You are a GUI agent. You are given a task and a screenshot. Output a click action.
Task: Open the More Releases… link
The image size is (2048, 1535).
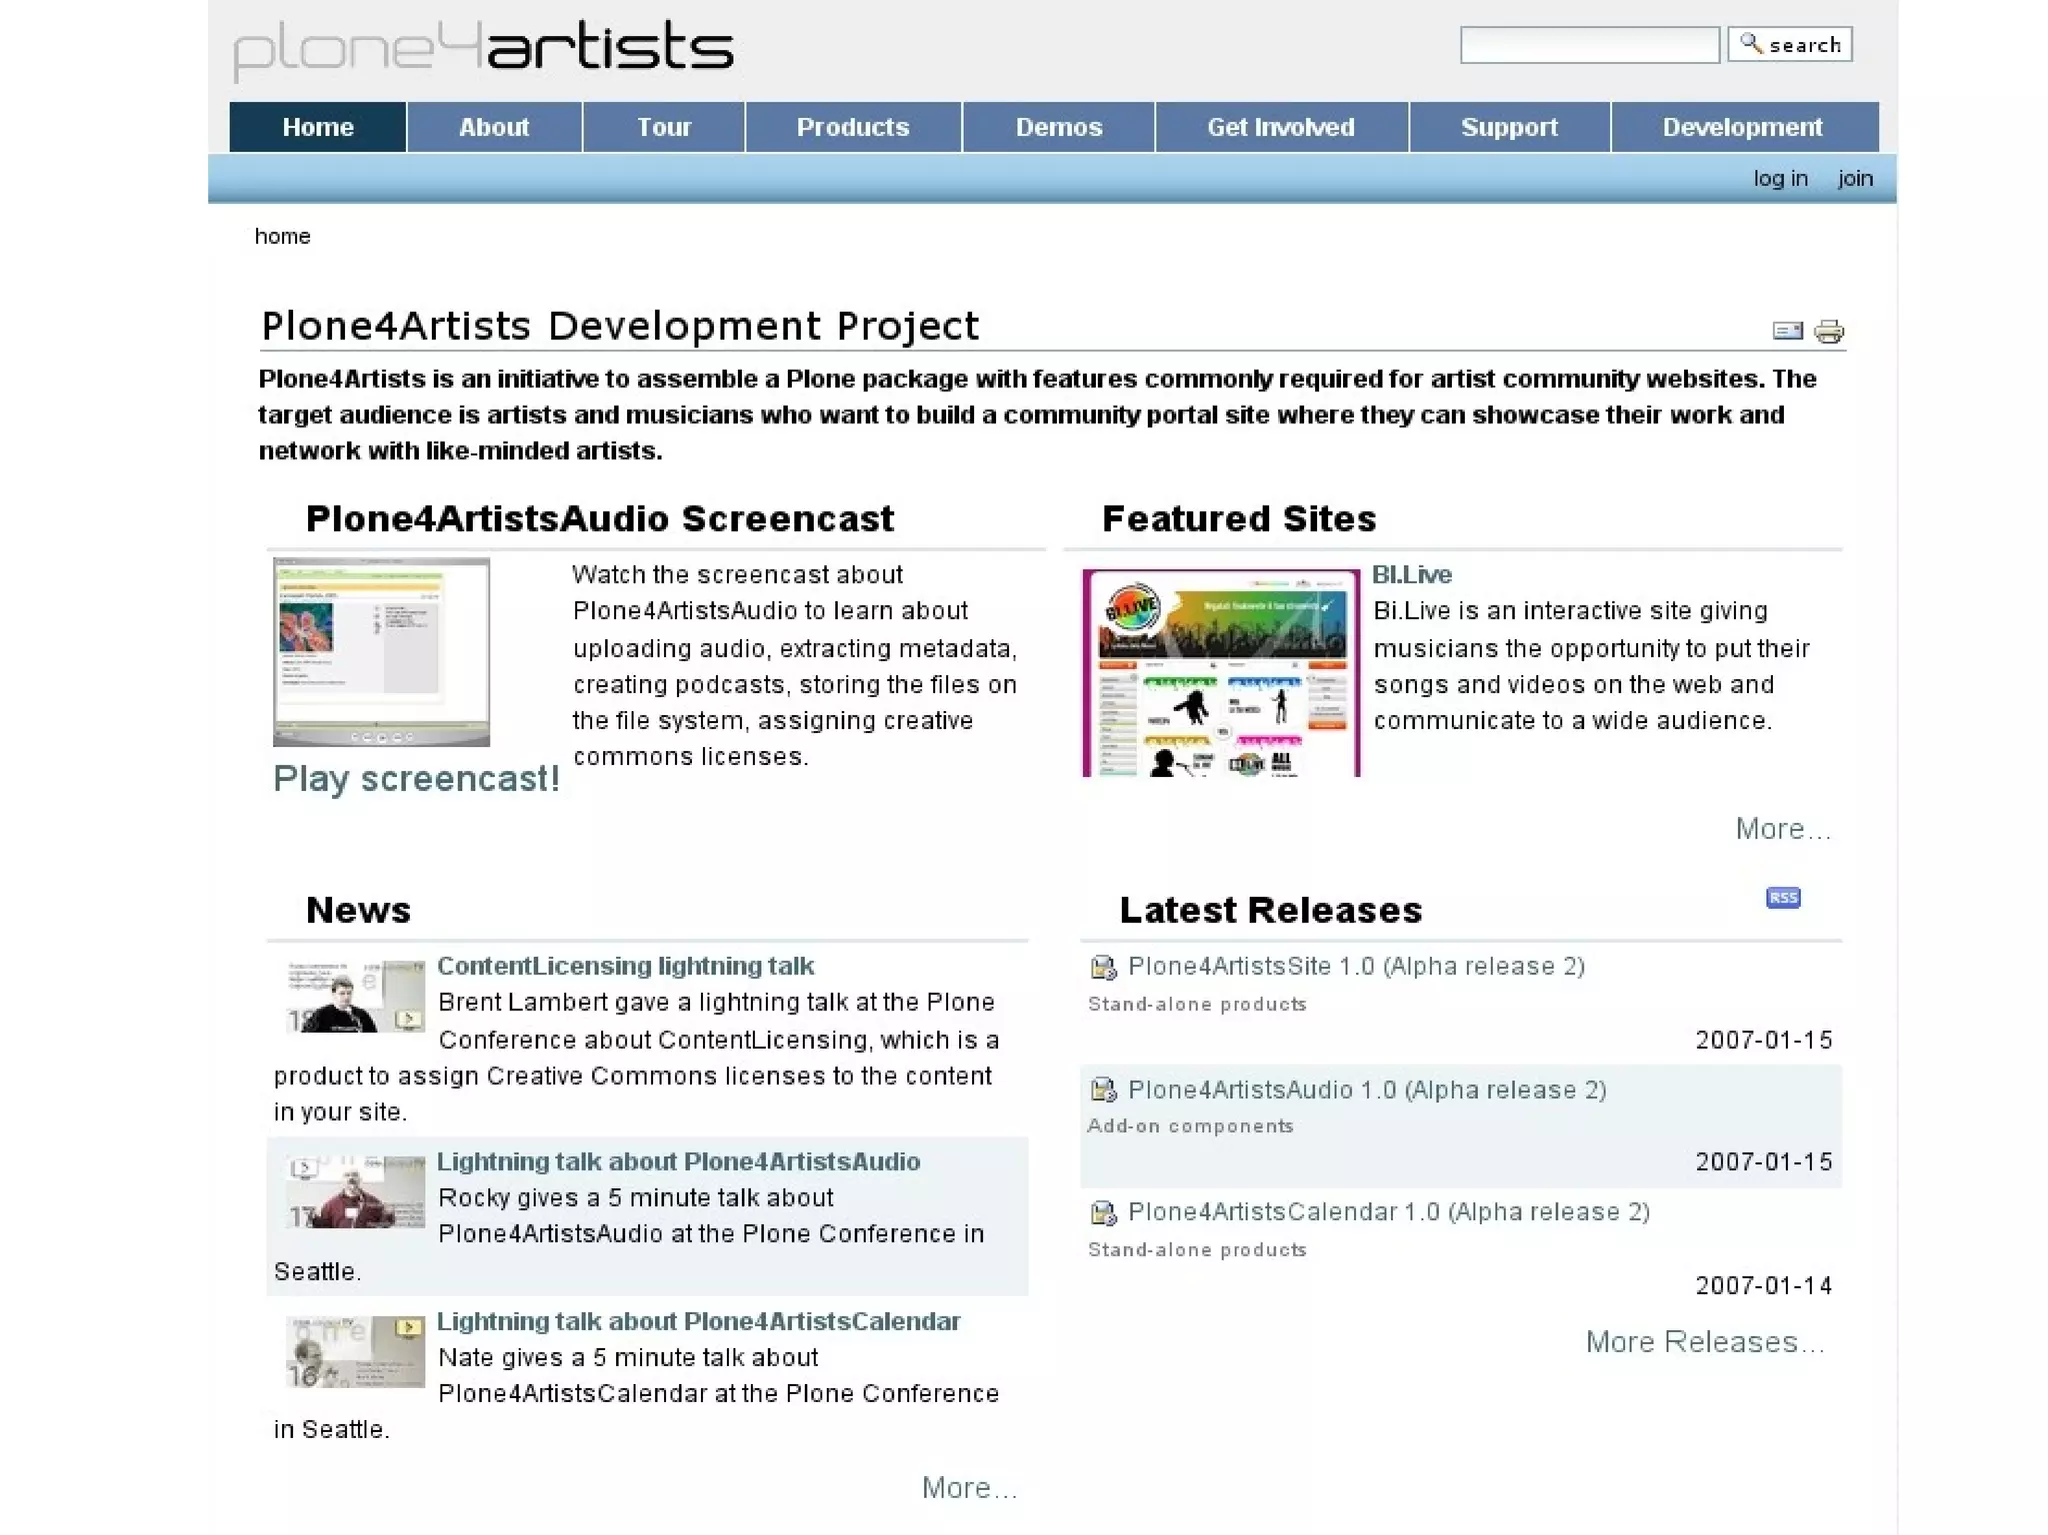[1705, 1342]
